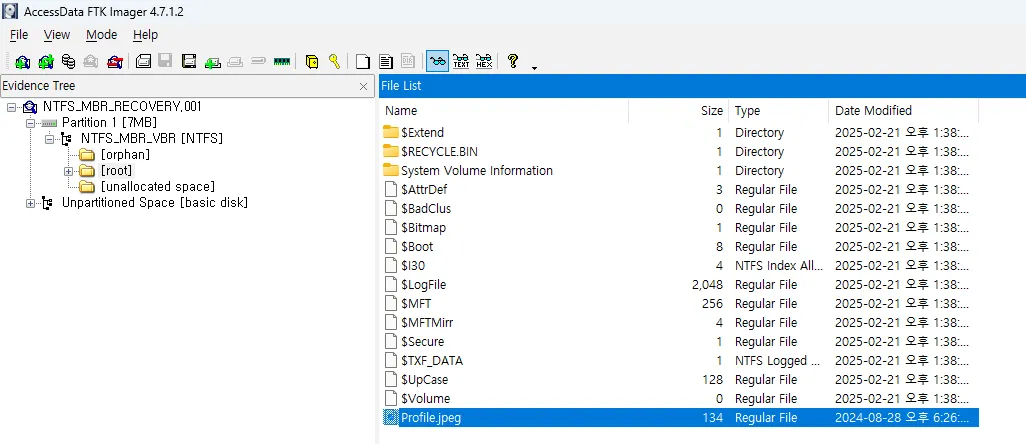Image resolution: width=1026 pixels, height=444 pixels.
Task: Click the grayed Export Disk Image floppy icon
Action: coord(166,61)
